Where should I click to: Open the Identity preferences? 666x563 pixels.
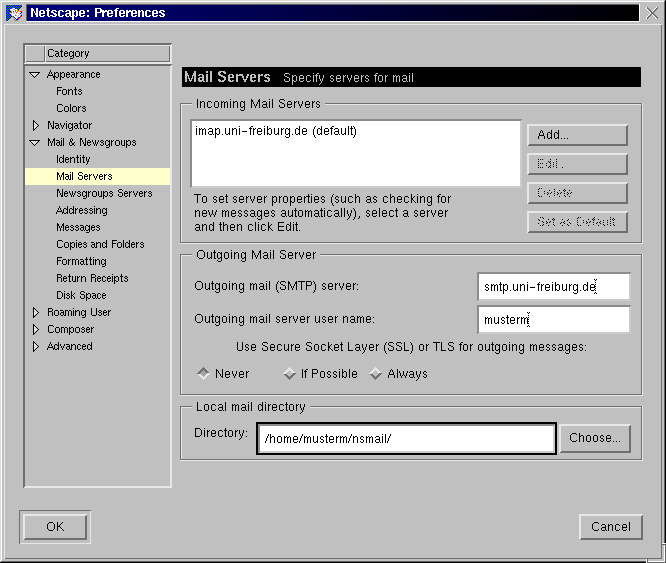click(x=73, y=159)
